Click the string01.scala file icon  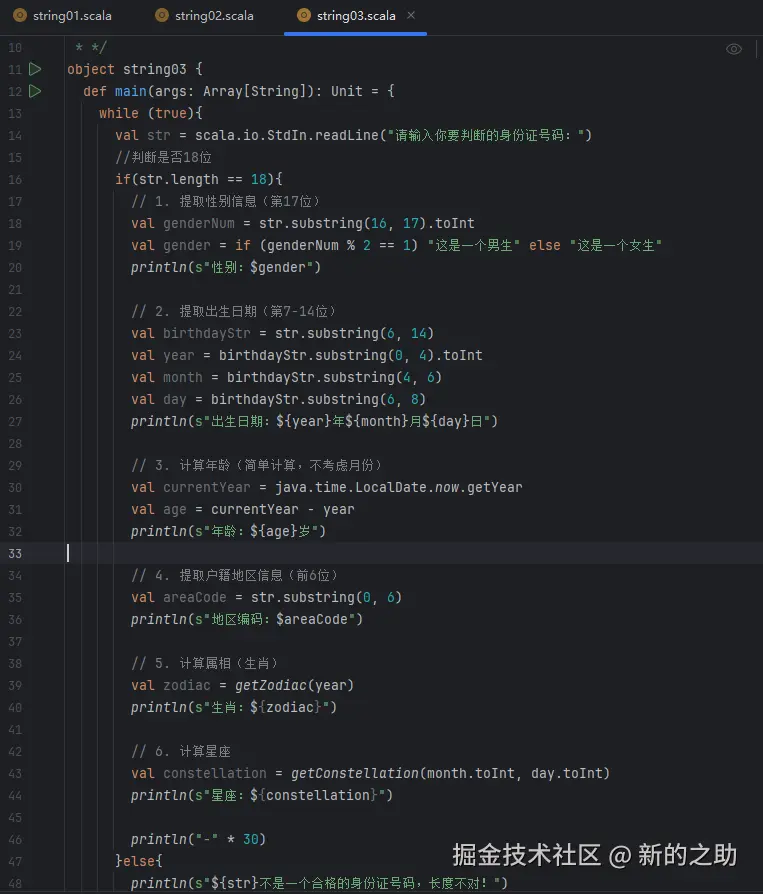[20, 15]
